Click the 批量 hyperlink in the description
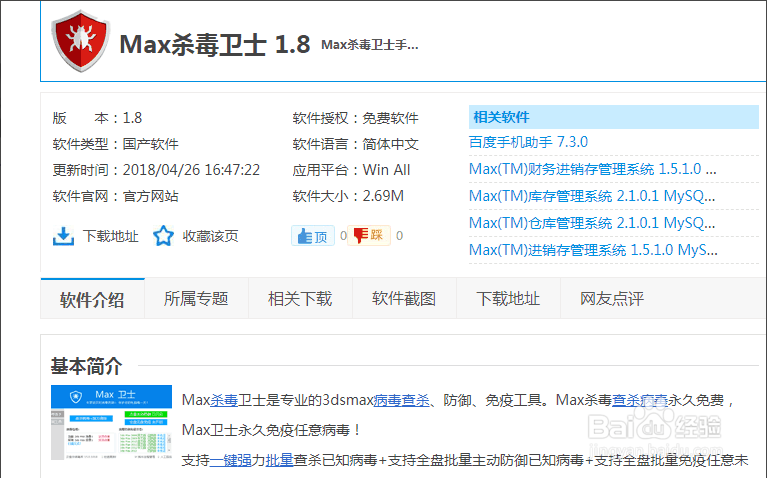767x478 pixels. 279,460
